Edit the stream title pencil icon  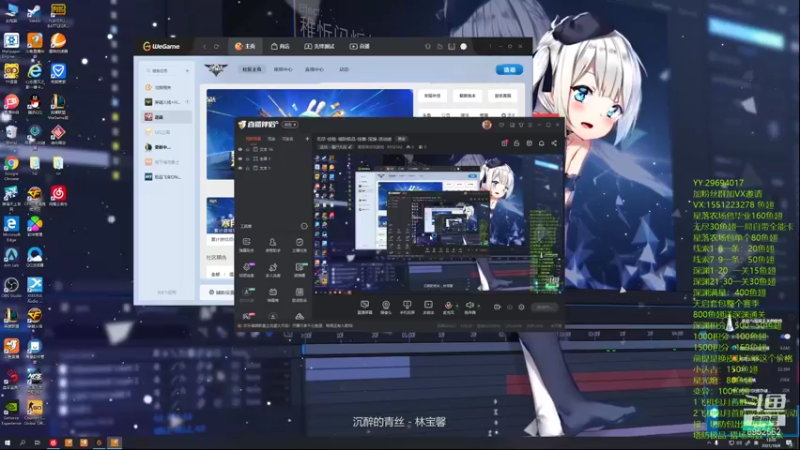click(350, 147)
